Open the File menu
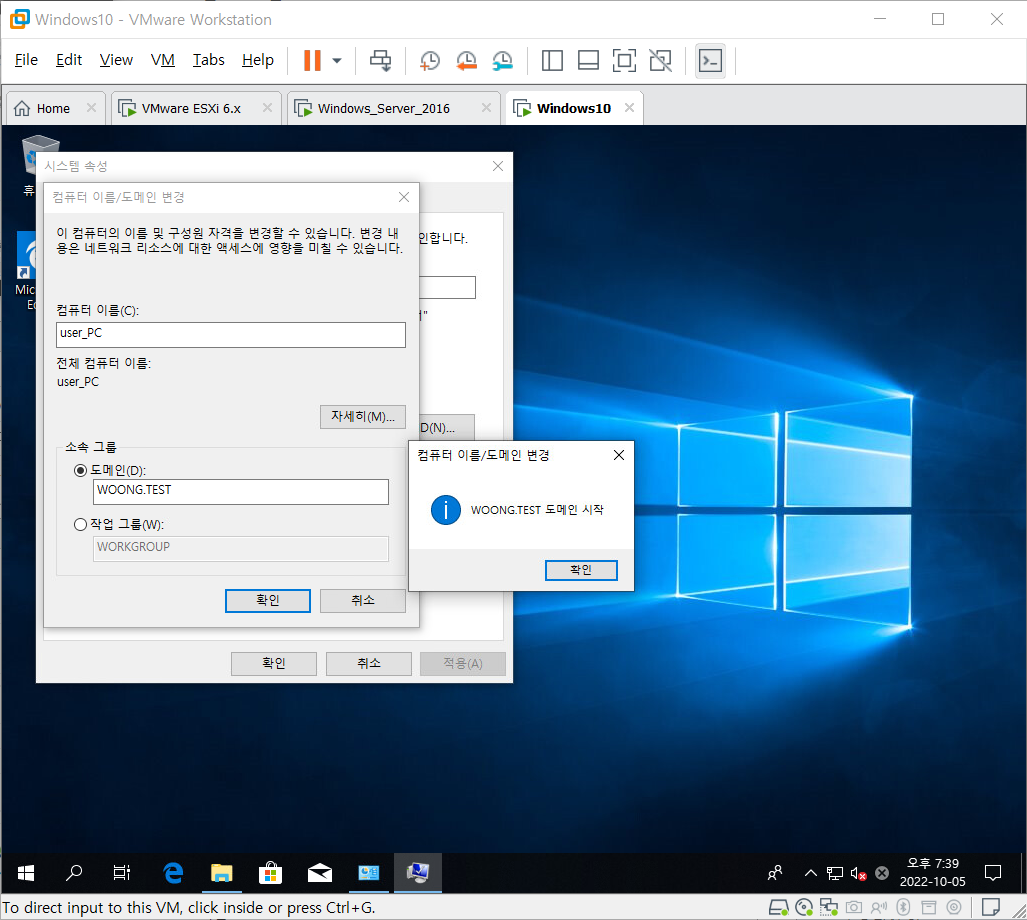This screenshot has height=920, width=1027. (x=26, y=60)
